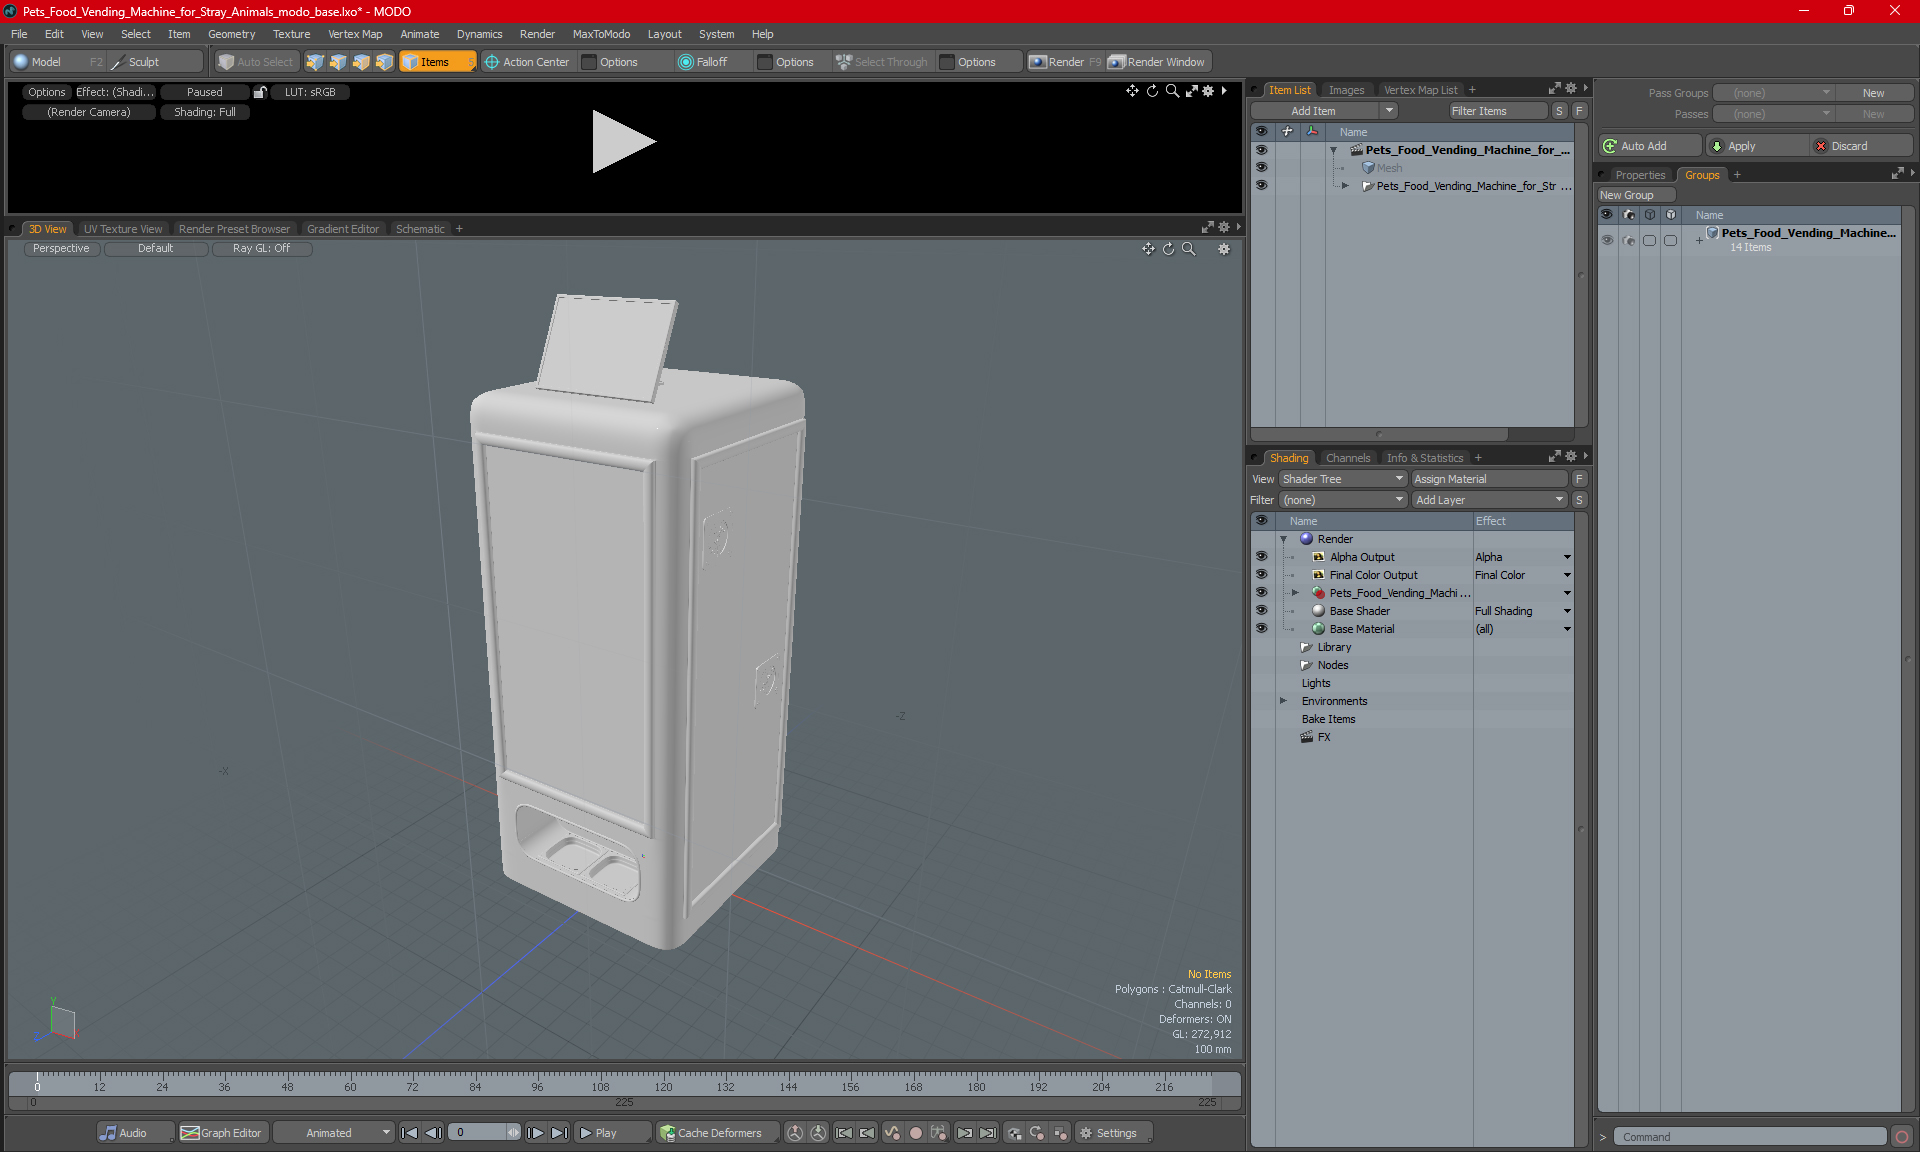The width and height of the screenshot is (1920, 1152).
Task: Click the Assign Material button
Action: click(x=1488, y=479)
